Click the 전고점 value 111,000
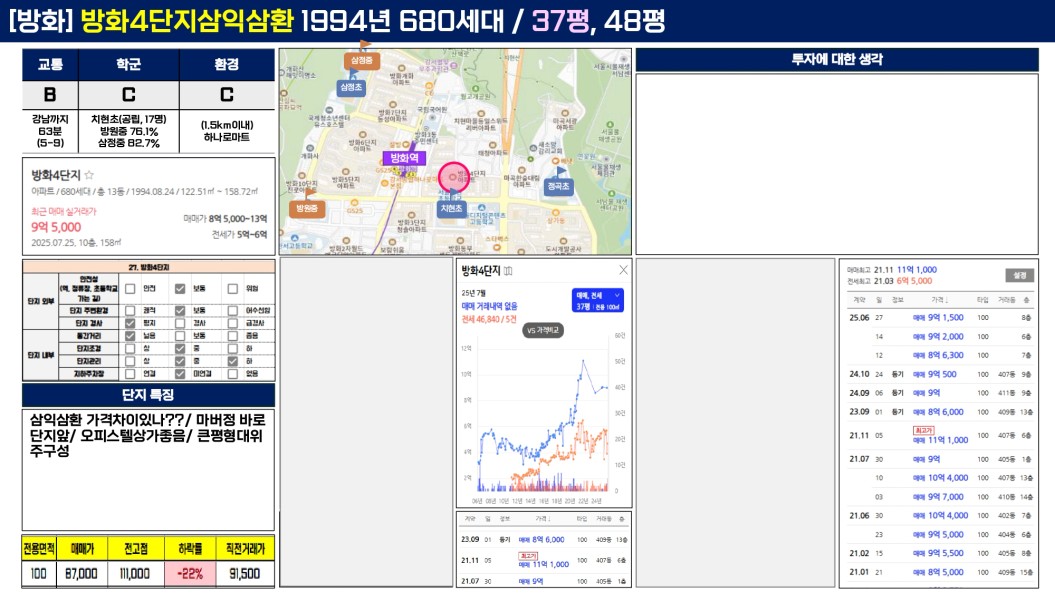The image size is (1055, 593). click(x=135, y=574)
